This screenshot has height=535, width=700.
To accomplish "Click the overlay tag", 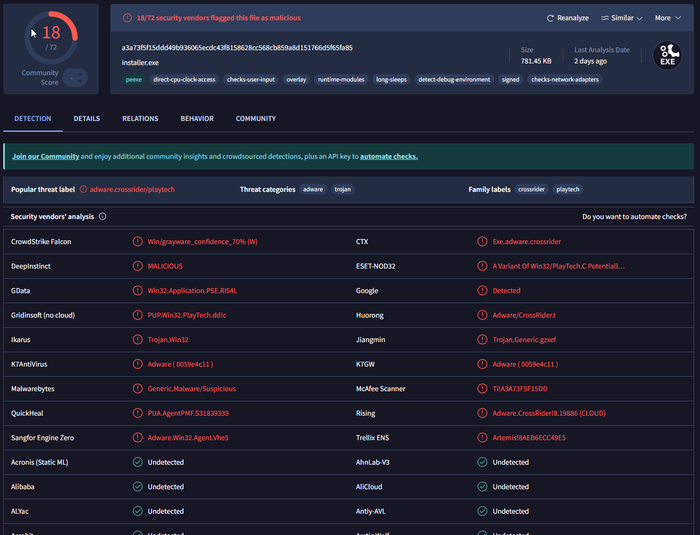I will pyautogui.click(x=296, y=79).
